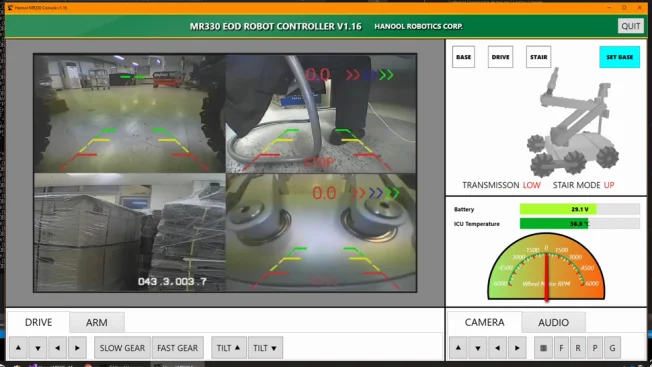The height and width of the screenshot is (367, 652).
Task: Click the camera quad-view square icon
Action: click(x=543, y=347)
